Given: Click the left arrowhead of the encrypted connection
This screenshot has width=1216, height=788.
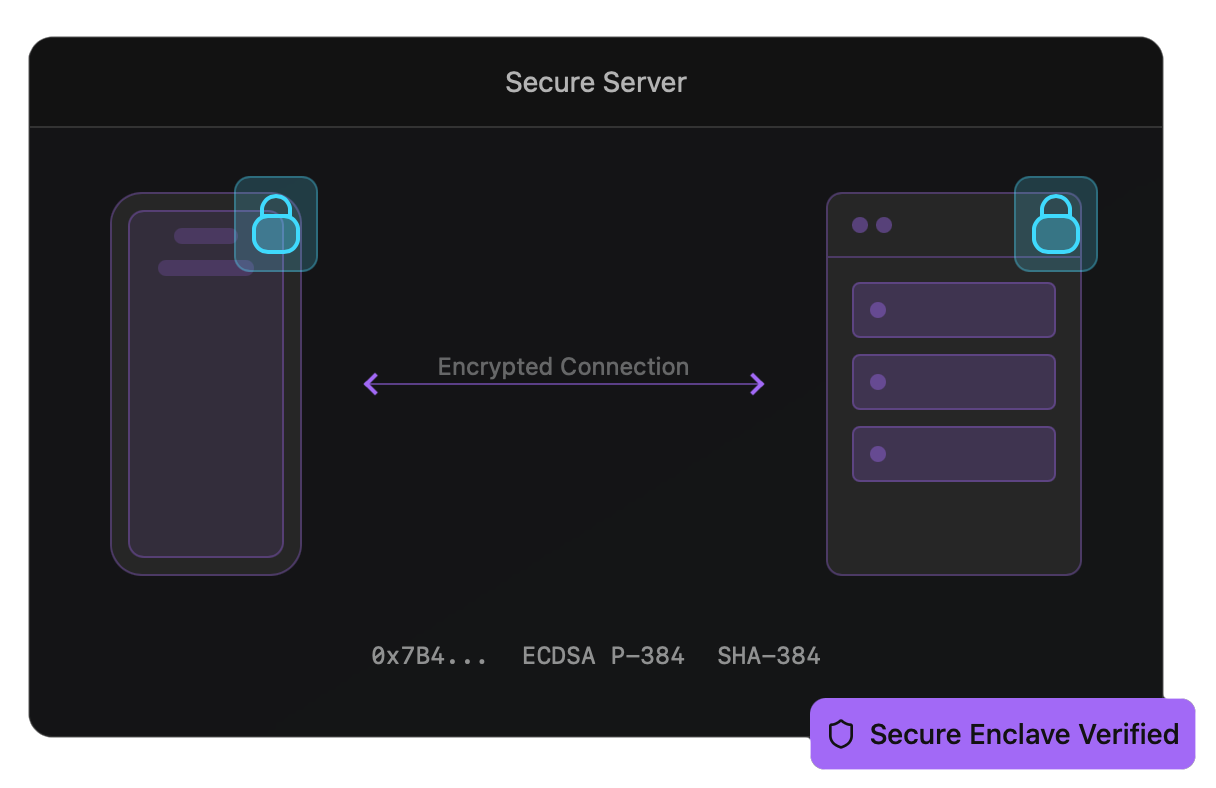Looking at the screenshot, I should pos(371,384).
